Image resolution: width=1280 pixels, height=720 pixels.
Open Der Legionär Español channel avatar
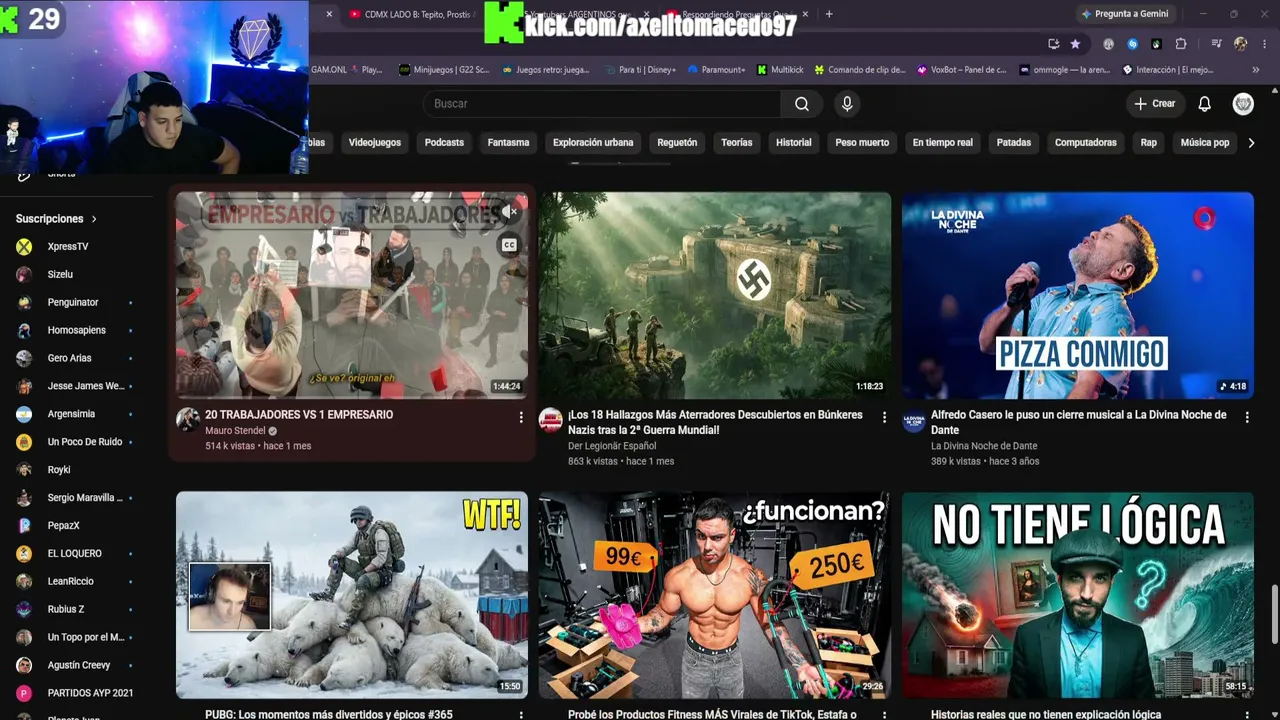[551, 420]
